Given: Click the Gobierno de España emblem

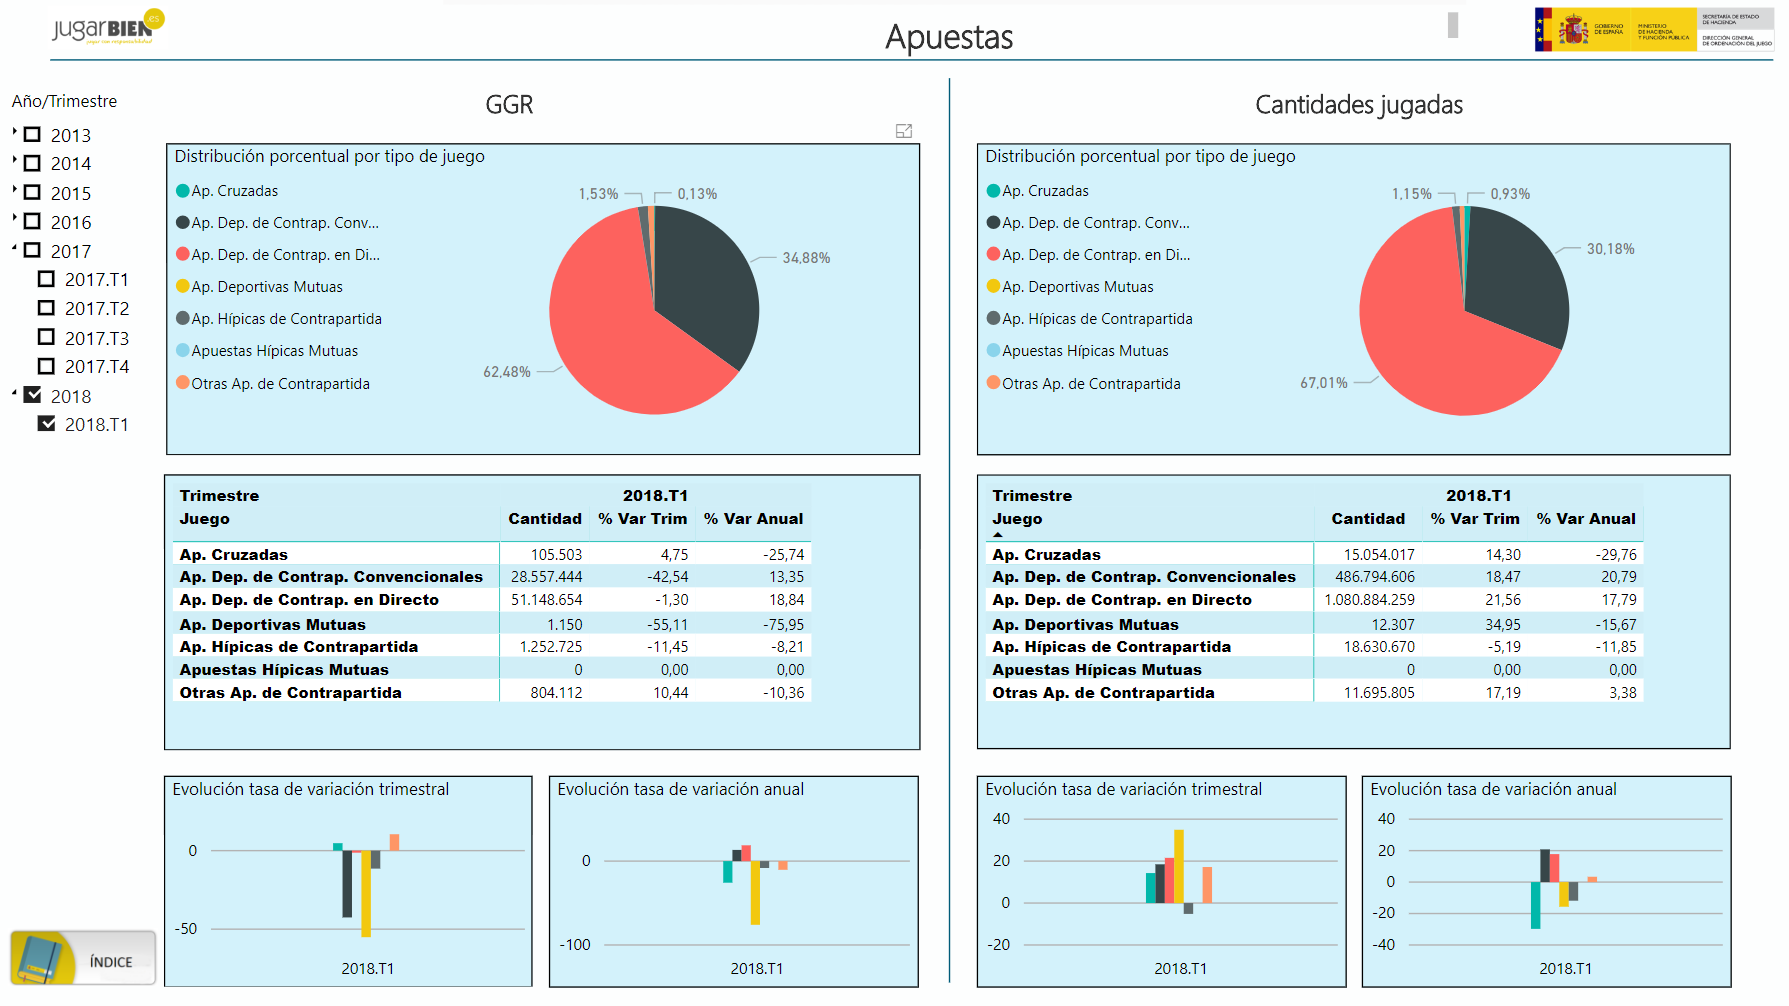Looking at the screenshot, I should pyautogui.click(x=1574, y=30).
